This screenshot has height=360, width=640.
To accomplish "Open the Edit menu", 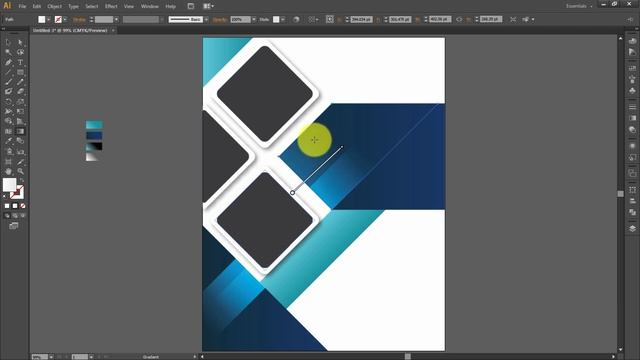I will click(x=36, y=6).
